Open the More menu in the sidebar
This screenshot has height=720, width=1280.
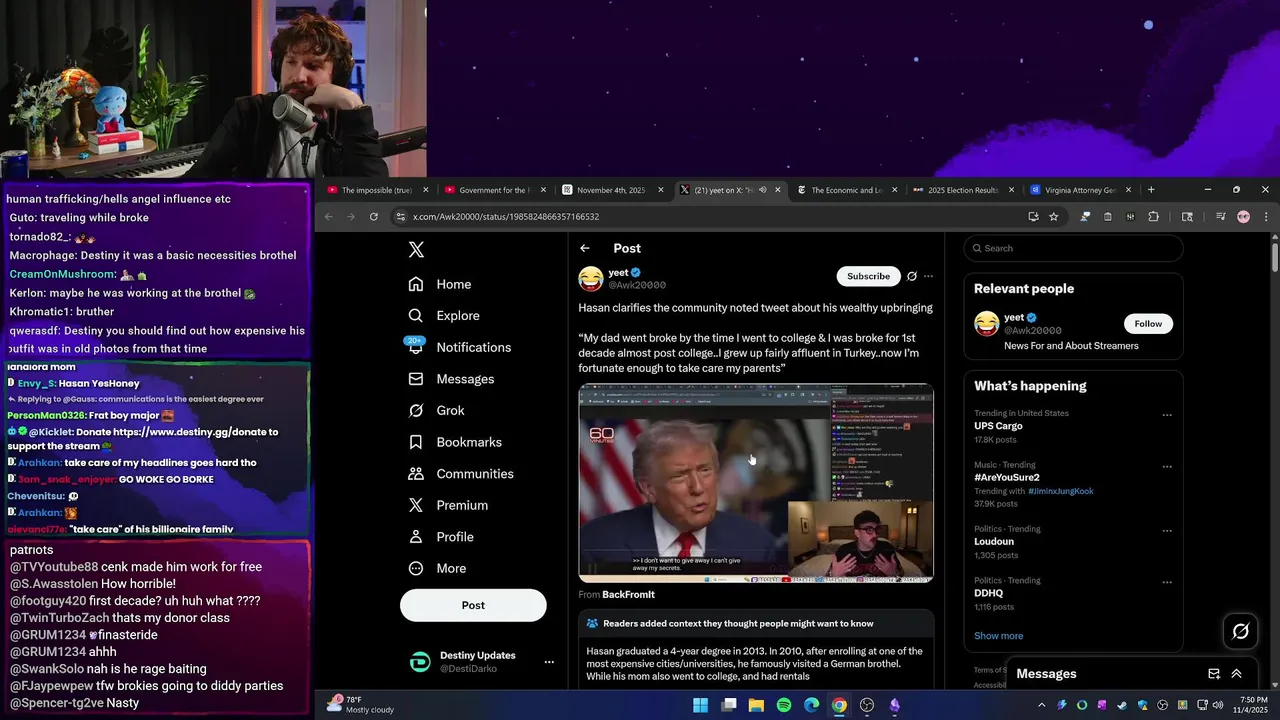point(437,568)
